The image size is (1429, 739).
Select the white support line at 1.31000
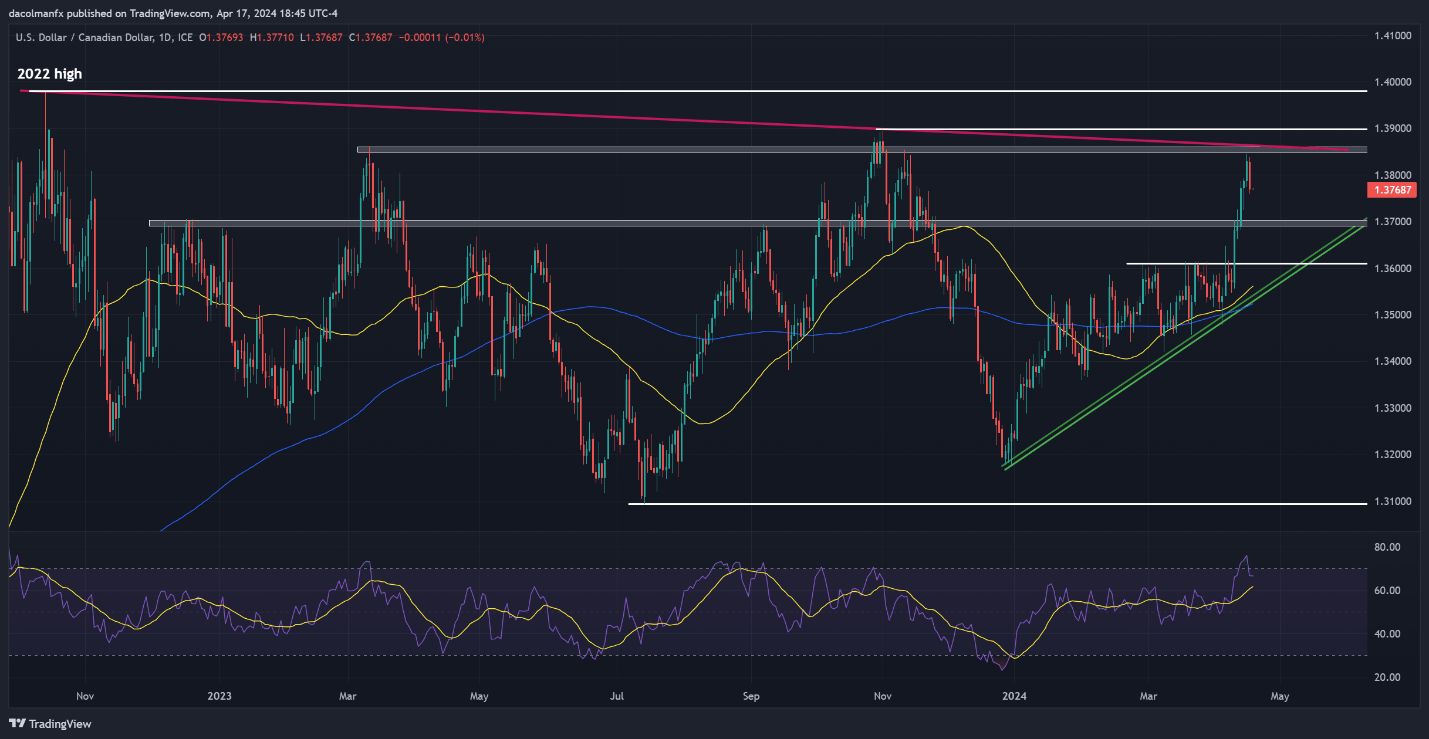point(997,503)
